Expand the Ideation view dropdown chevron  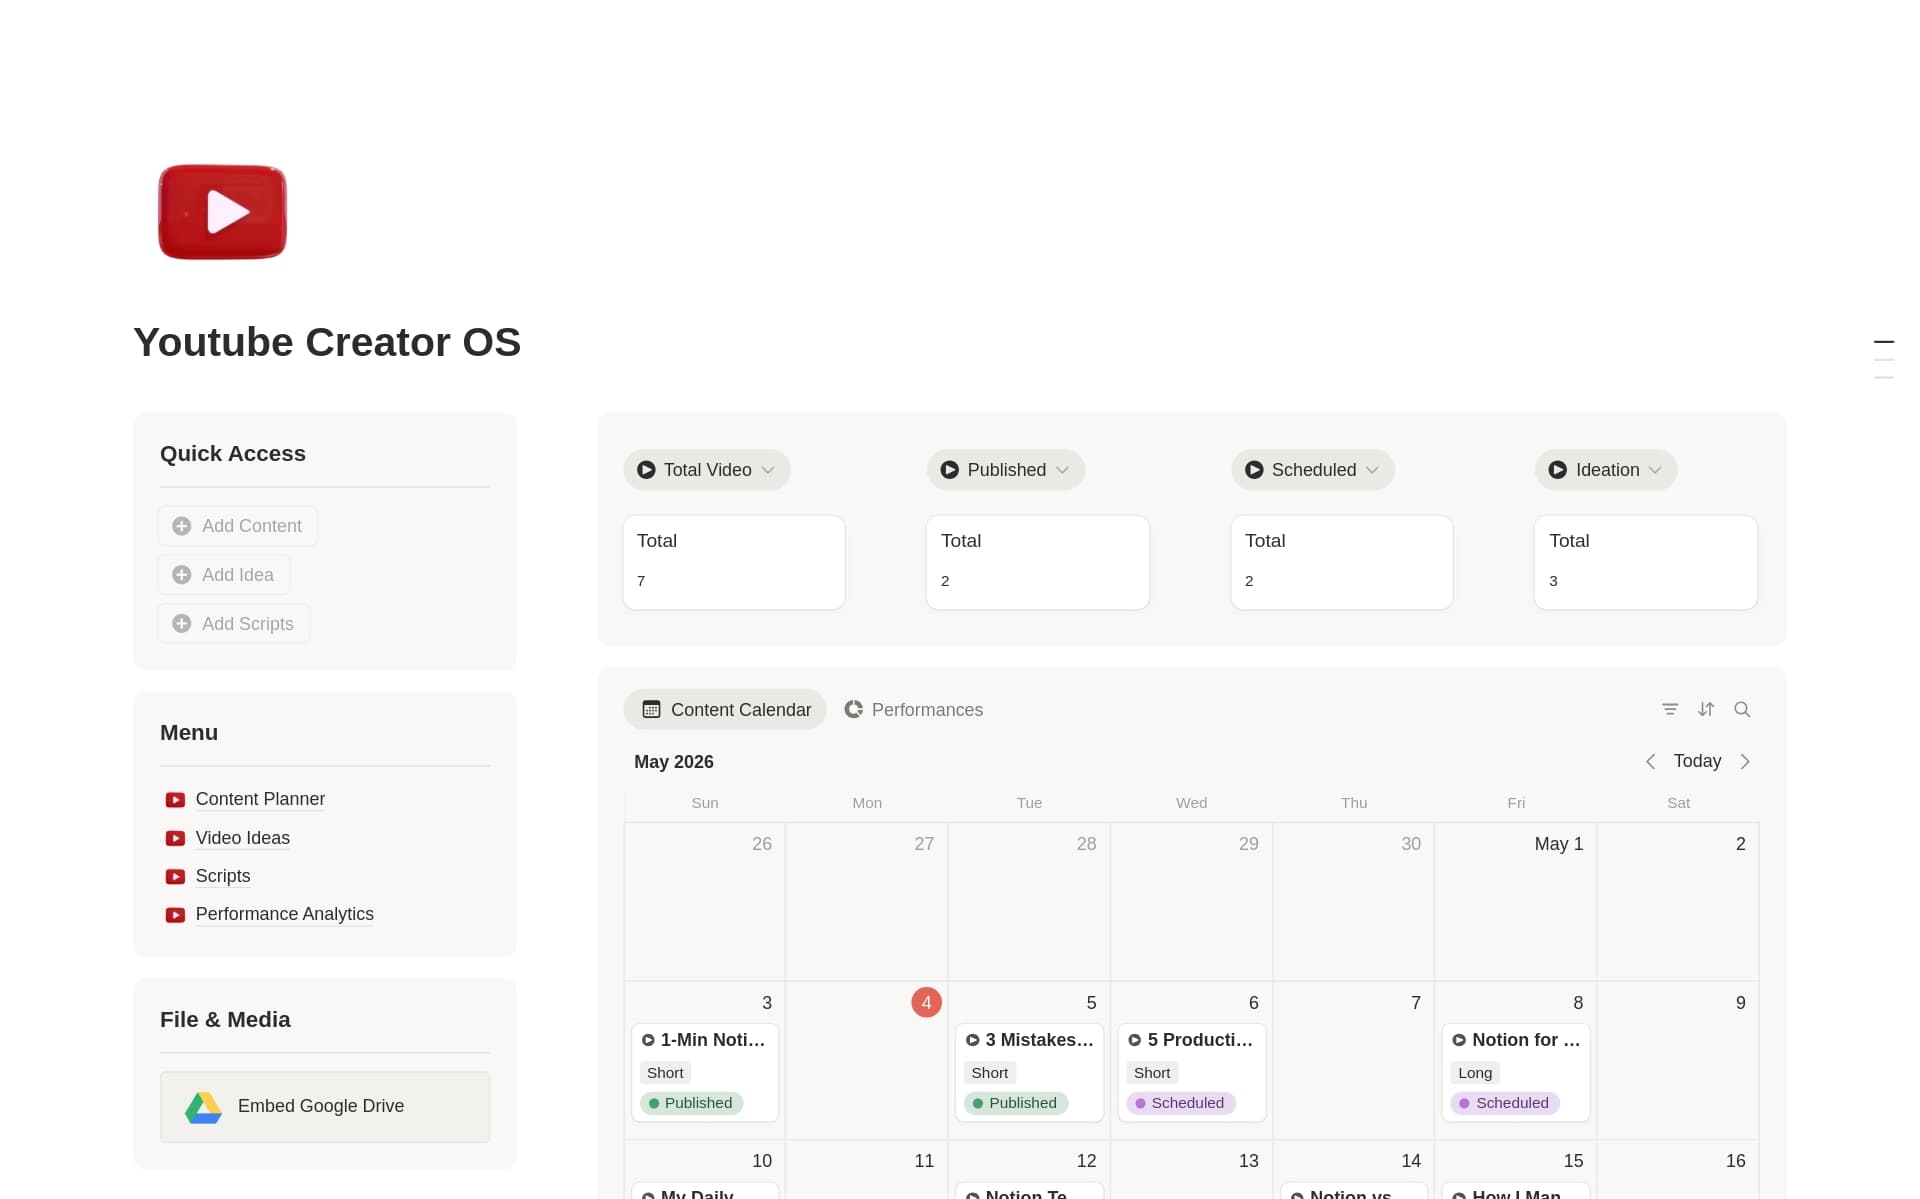(1655, 470)
